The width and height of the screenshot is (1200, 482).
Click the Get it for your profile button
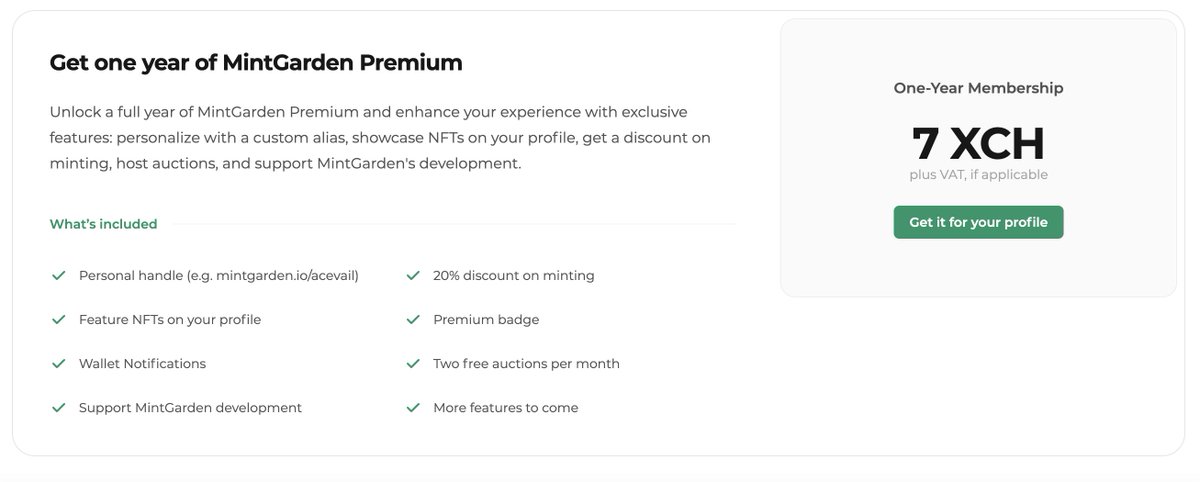pyautogui.click(x=978, y=222)
